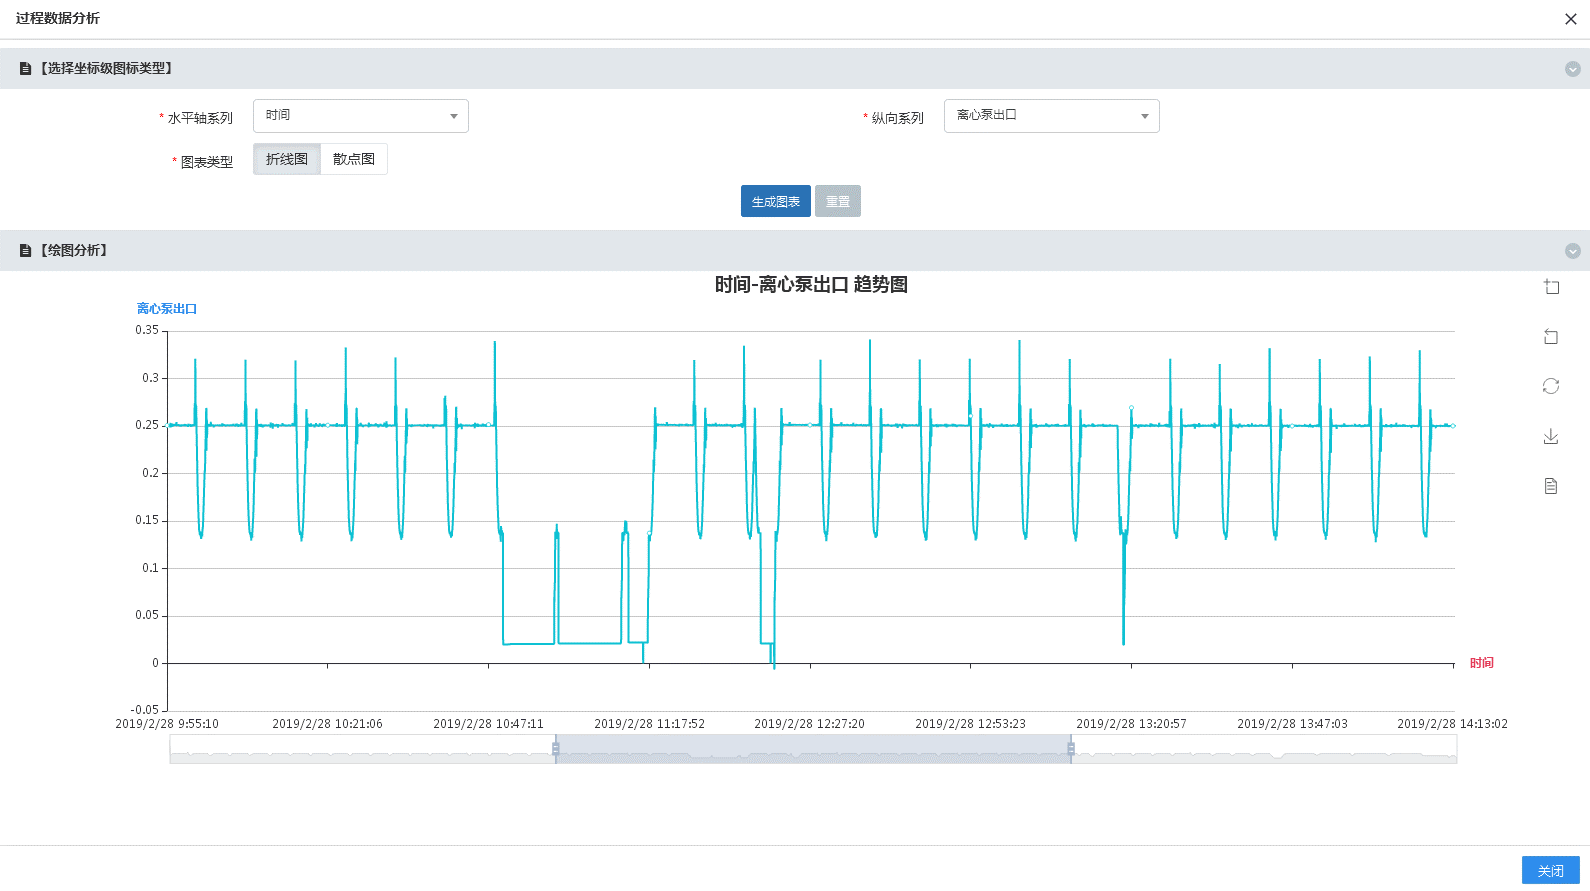Screen dimensions: 1590x891
Task: Select the 折线图 chart type
Action: point(287,159)
